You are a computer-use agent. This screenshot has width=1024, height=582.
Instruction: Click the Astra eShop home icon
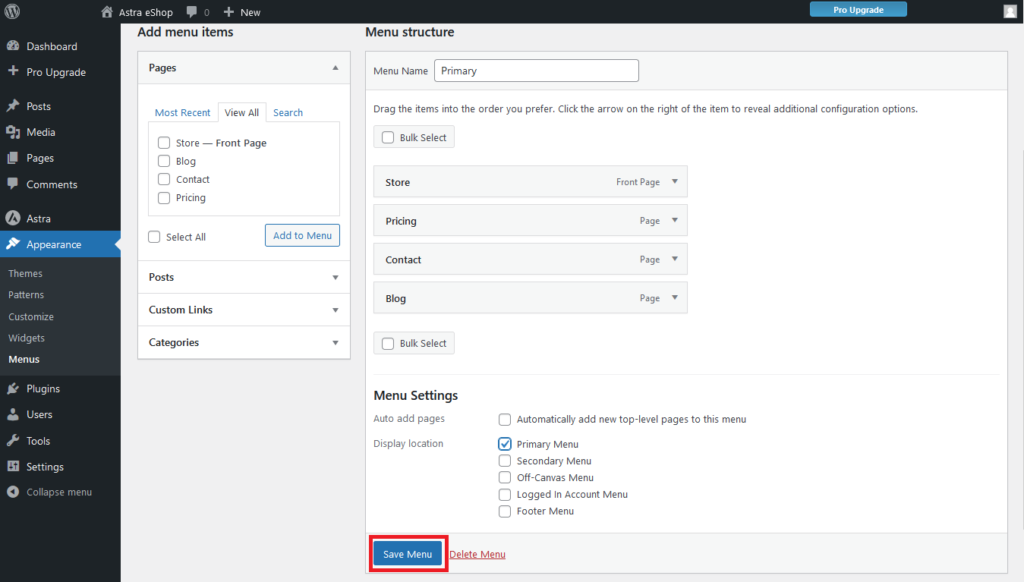click(x=107, y=12)
